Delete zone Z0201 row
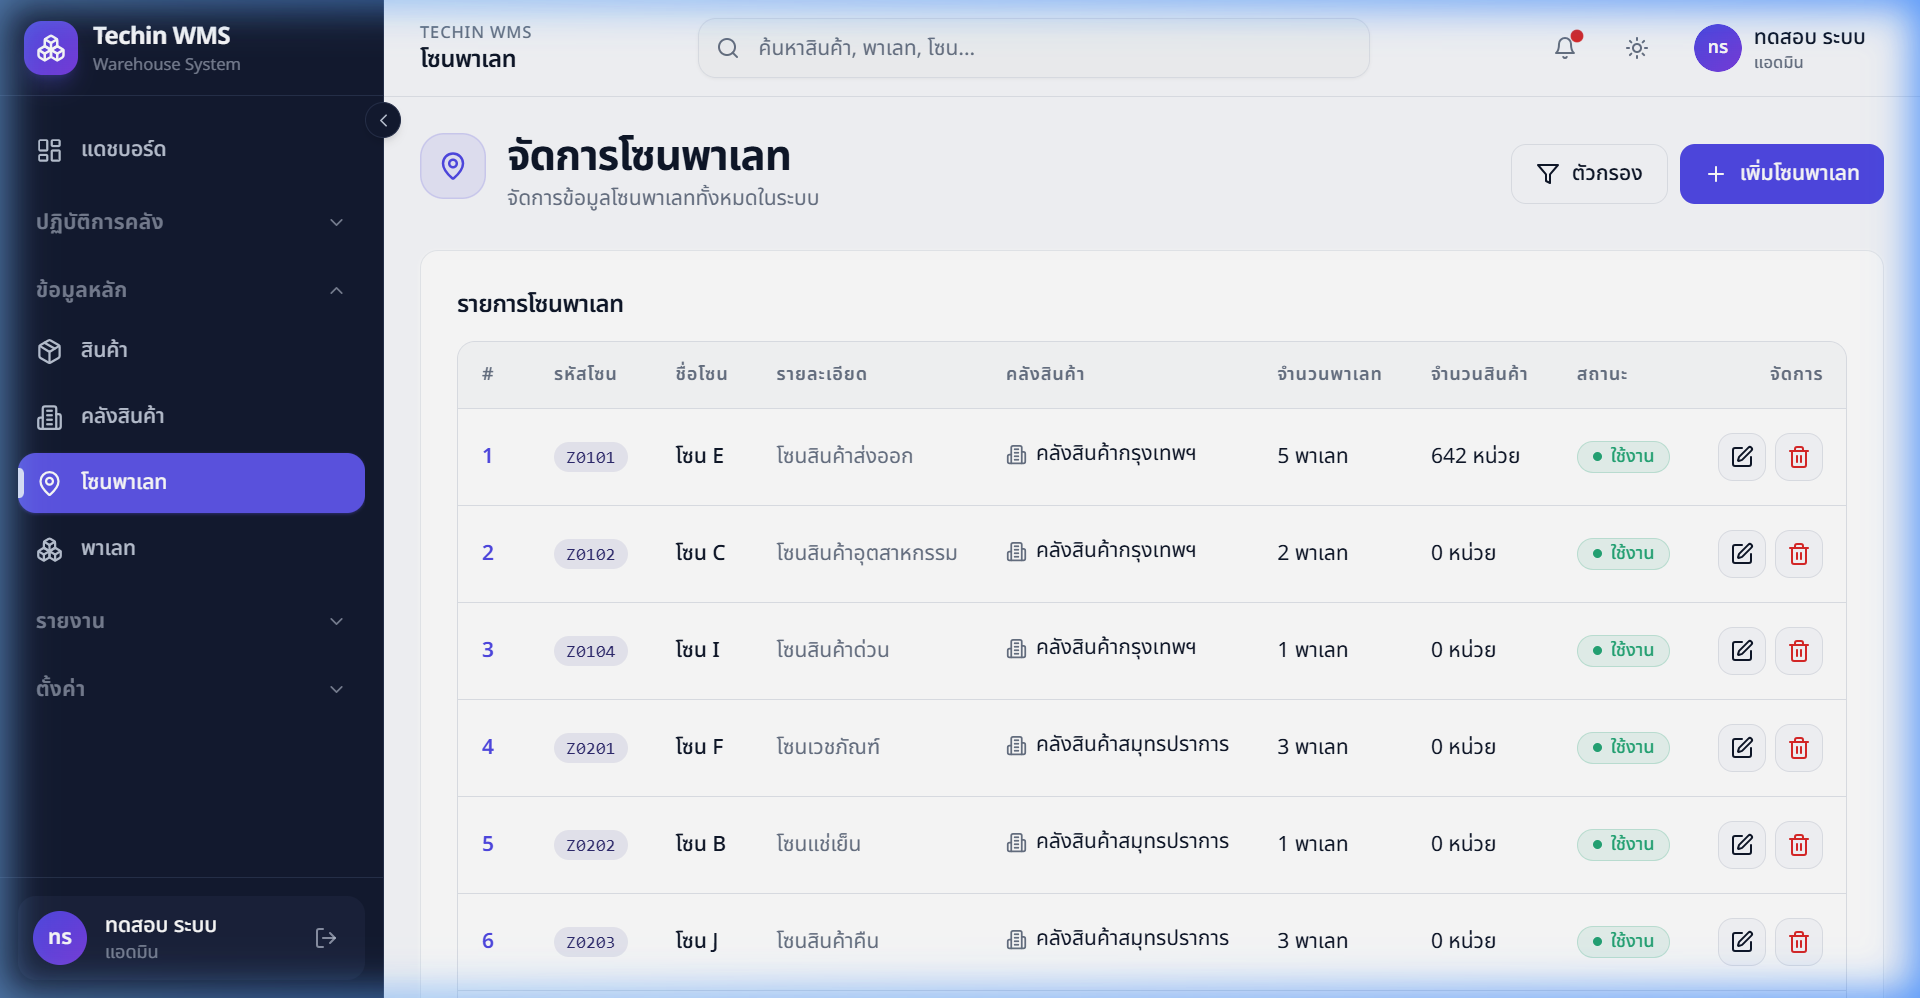Image resolution: width=1920 pixels, height=998 pixels. coord(1799,748)
